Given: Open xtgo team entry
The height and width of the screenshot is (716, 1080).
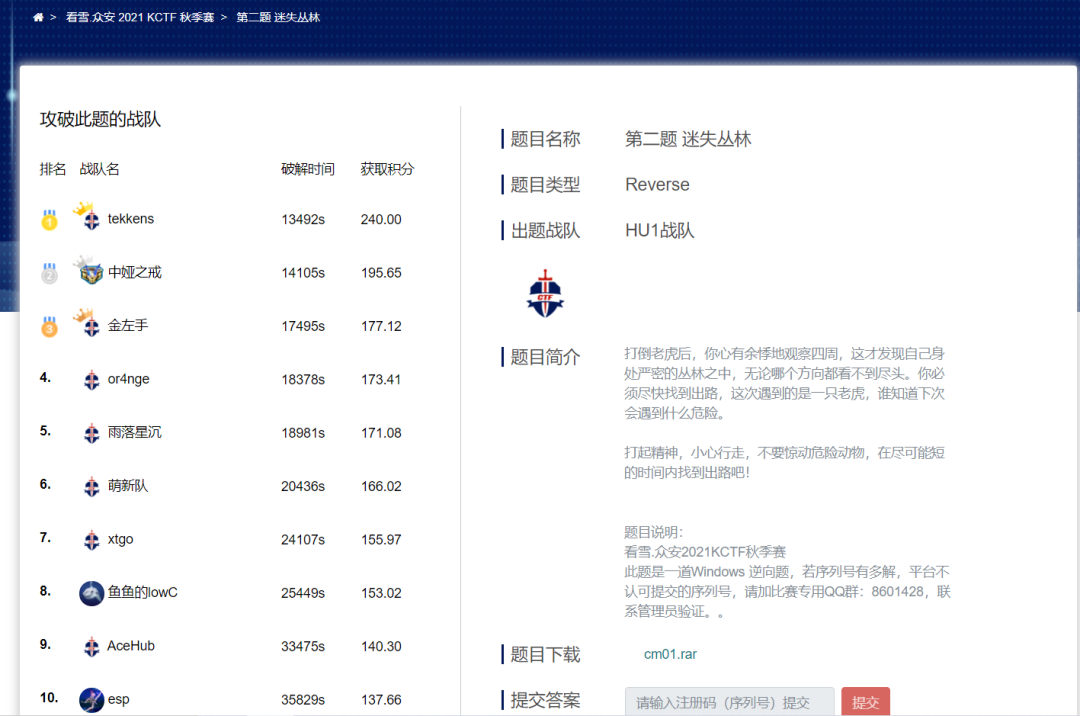Looking at the screenshot, I should 120,539.
